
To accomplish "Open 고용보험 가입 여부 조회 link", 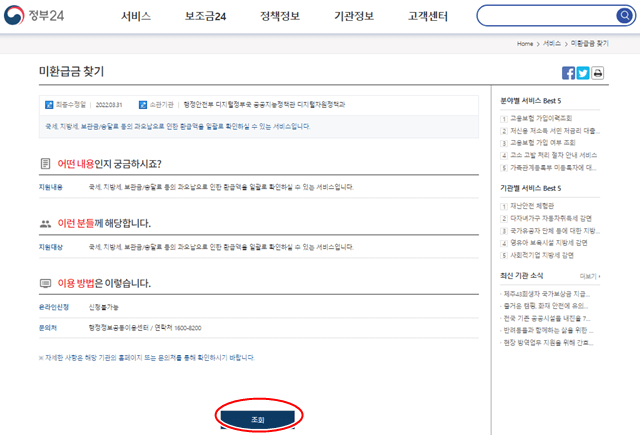I will pyautogui.click(x=542, y=143).
